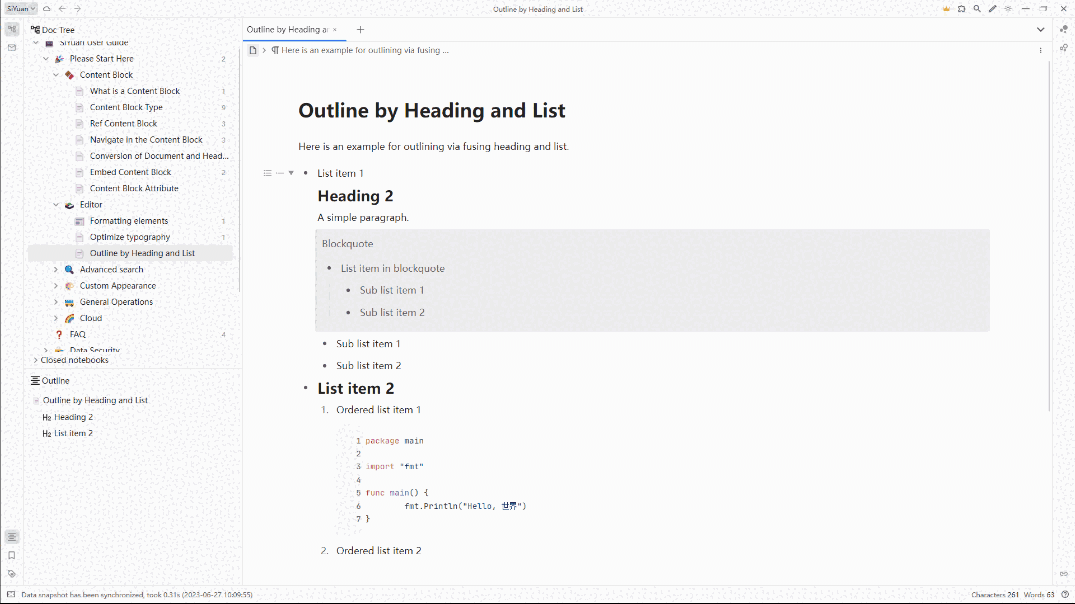Viewport: 1075px width, 604px height.
Task: Collapse the Editor folder in doc tree
Action: (x=56, y=205)
